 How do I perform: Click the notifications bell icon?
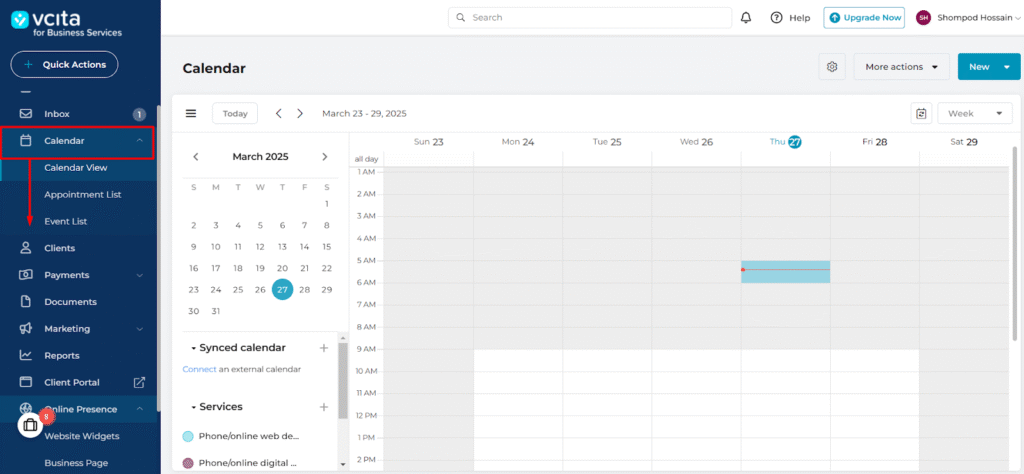(x=746, y=17)
